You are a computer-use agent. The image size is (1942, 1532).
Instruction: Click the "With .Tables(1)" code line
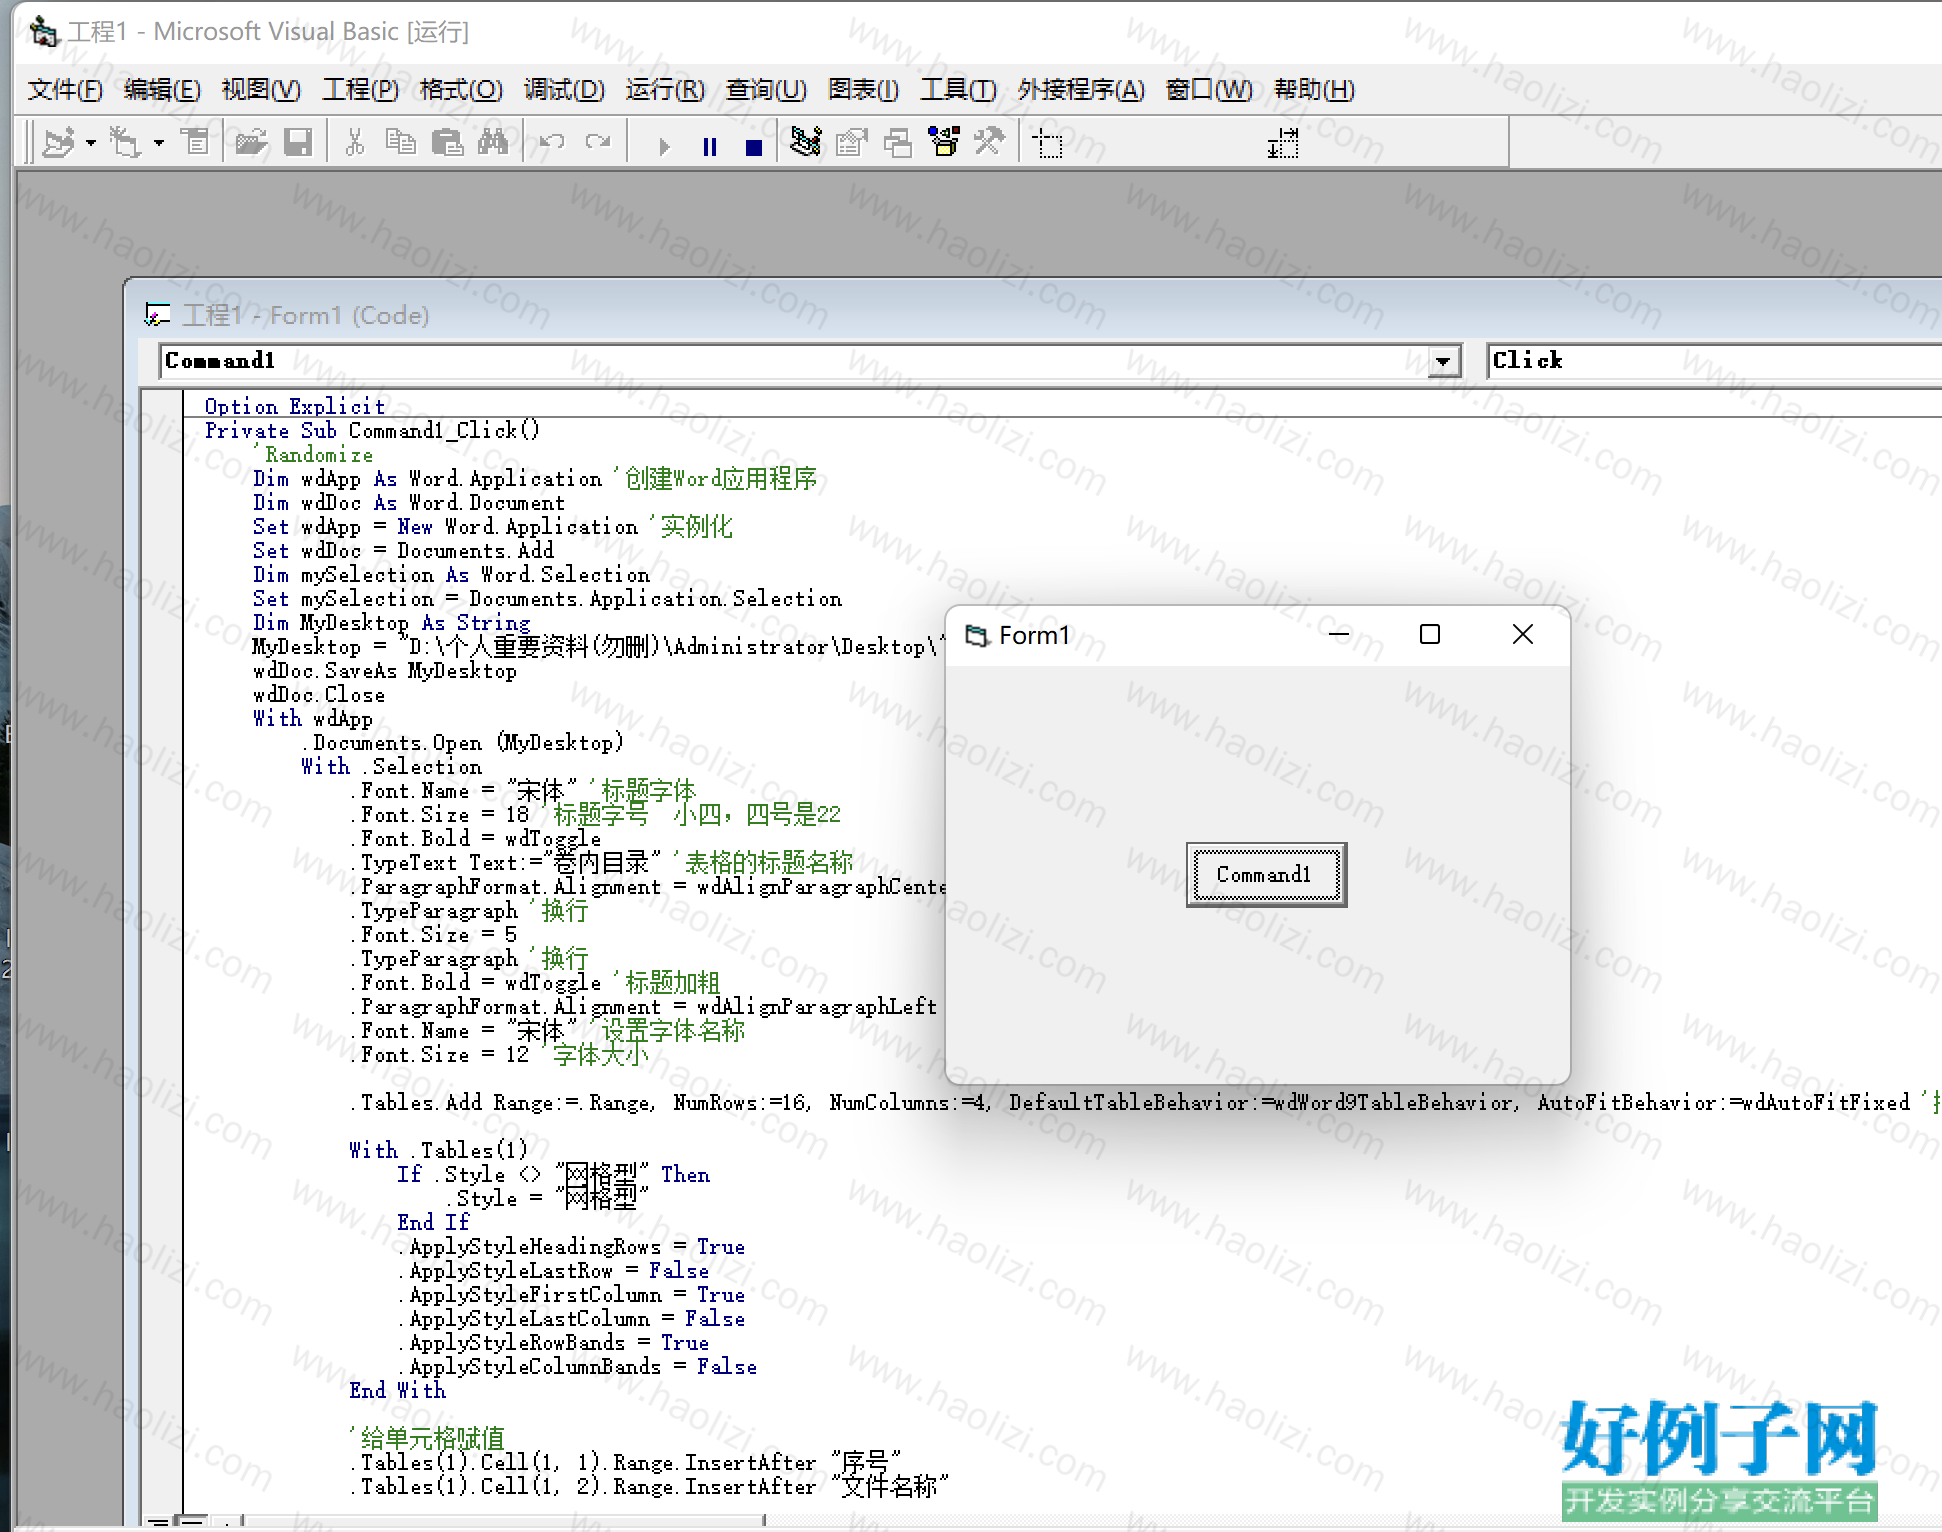[438, 1150]
